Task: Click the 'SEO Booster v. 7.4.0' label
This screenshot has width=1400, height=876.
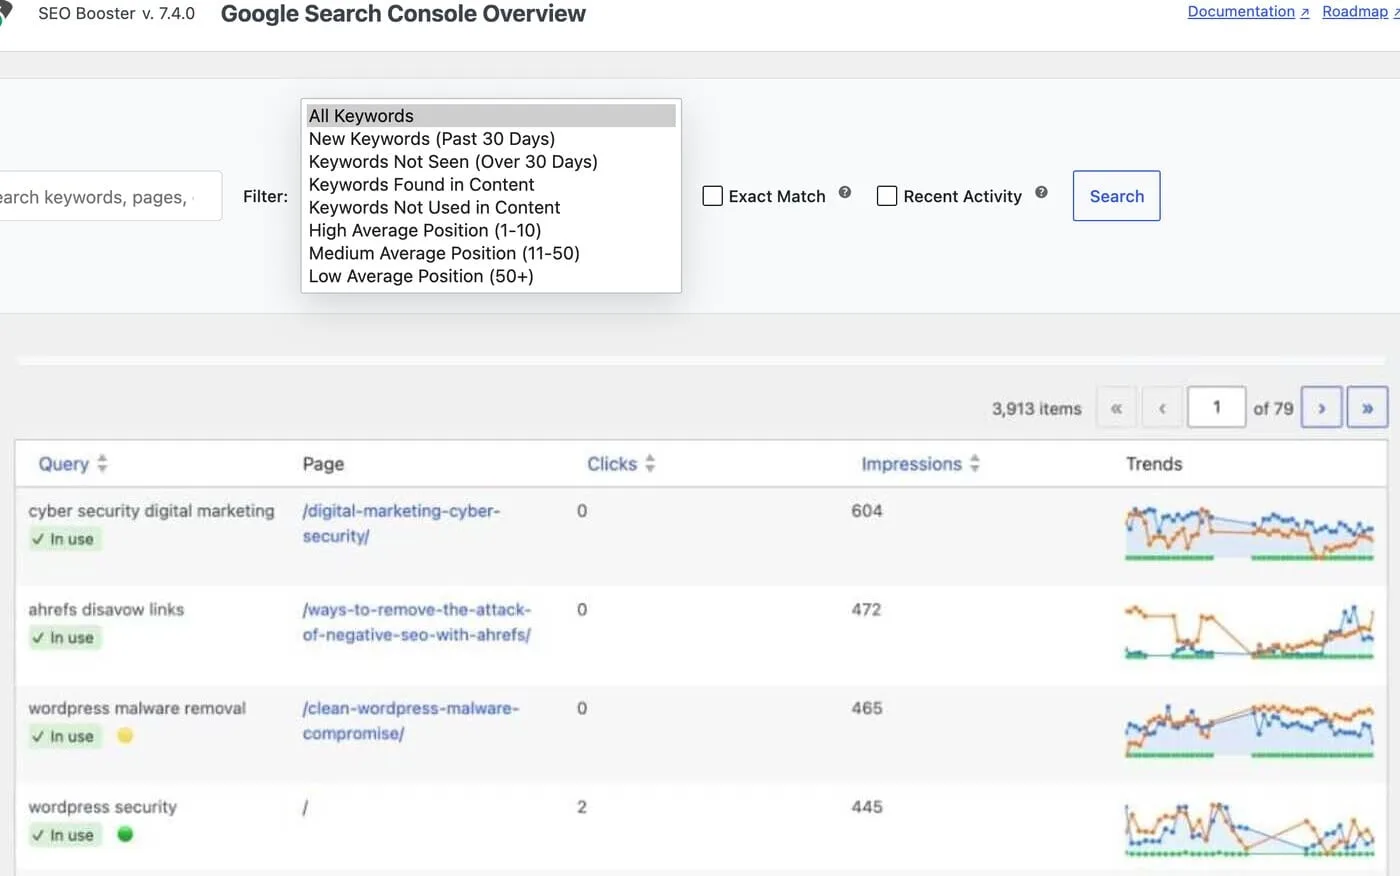Action: (x=116, y=14)
